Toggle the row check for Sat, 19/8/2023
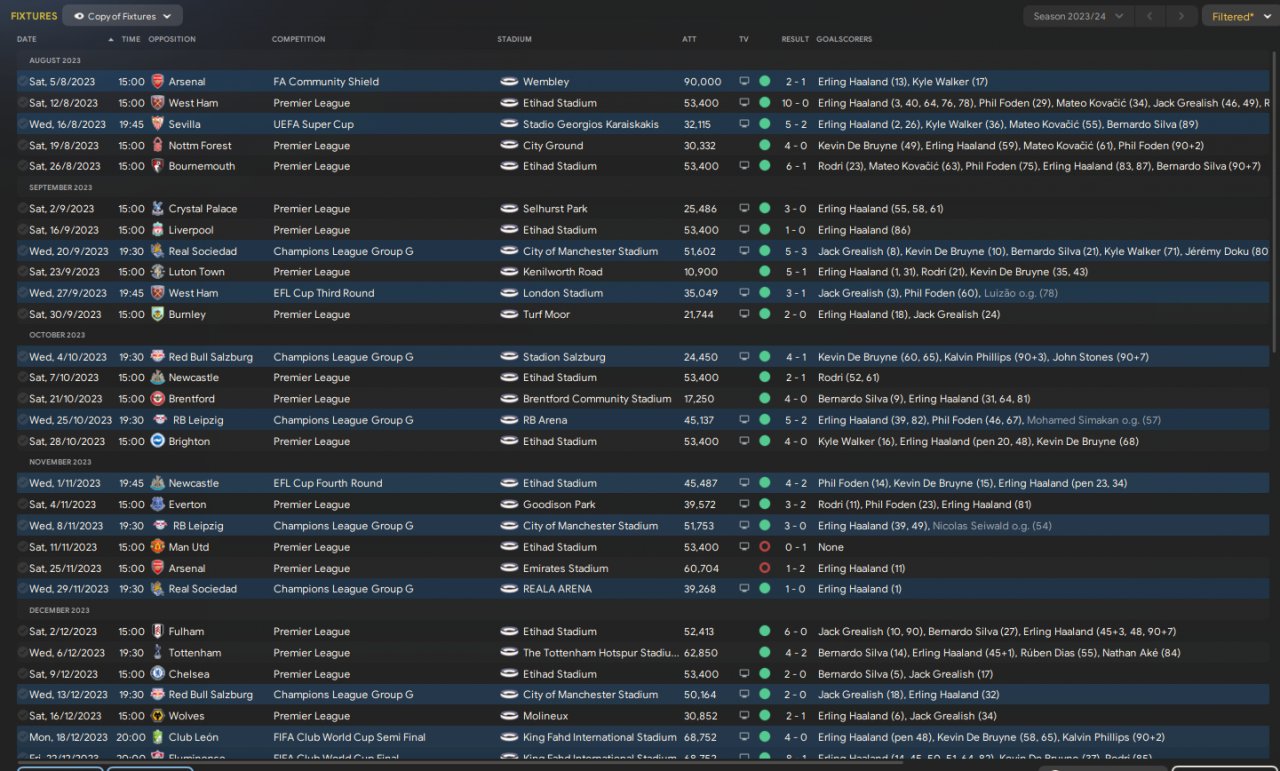1280x771 pixels. point(23,145)
